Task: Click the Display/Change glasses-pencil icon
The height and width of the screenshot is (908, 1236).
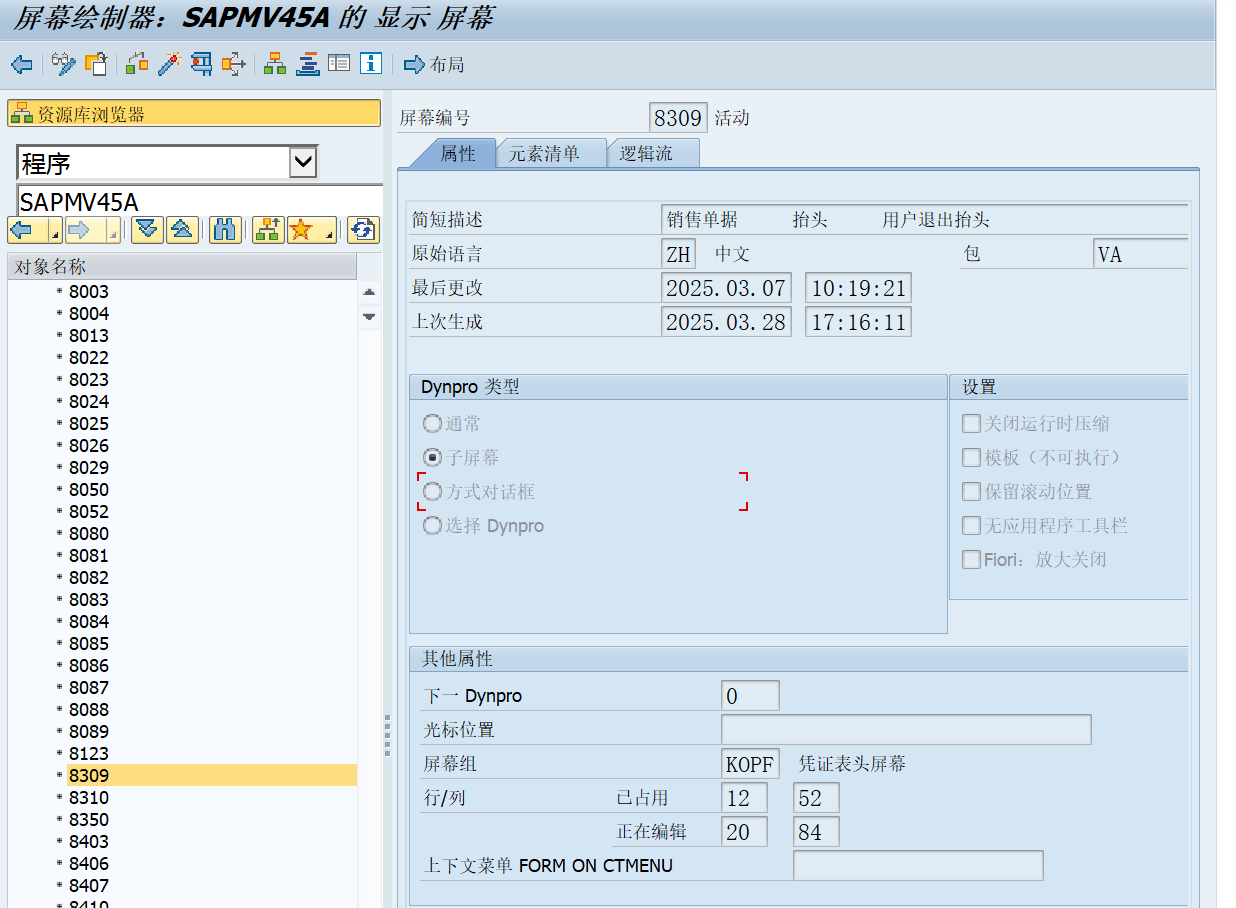Action: [62, 64]
